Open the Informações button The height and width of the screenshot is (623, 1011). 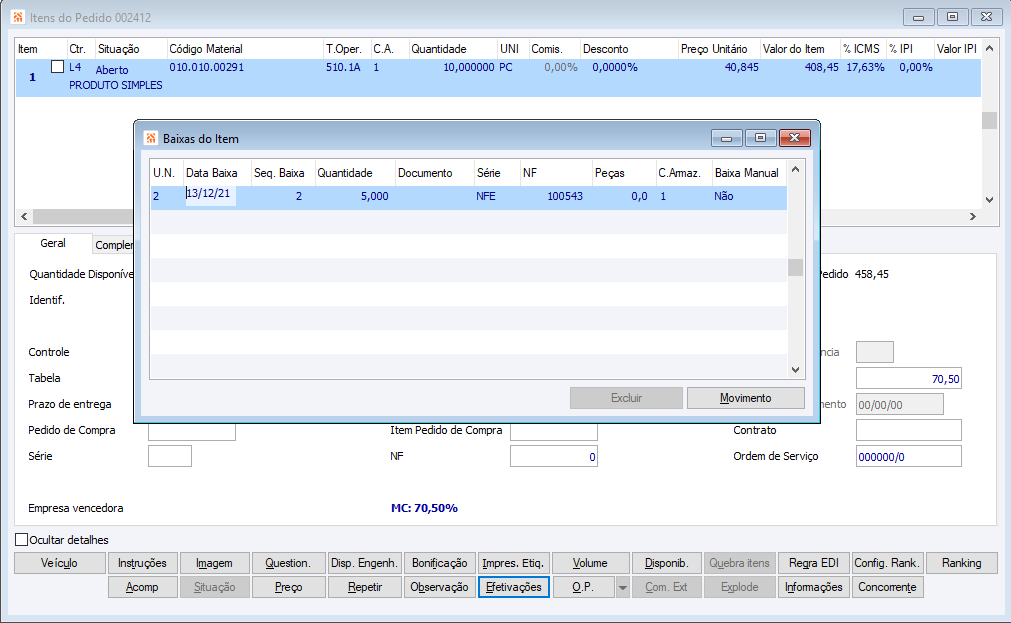pyautogui.click(x=814, y=588)
